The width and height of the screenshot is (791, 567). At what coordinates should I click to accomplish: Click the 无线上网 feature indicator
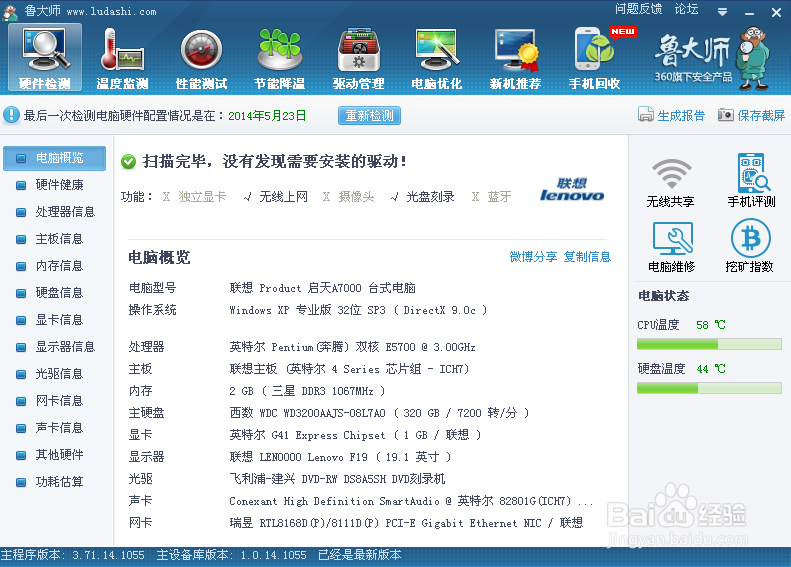point(275,197)
